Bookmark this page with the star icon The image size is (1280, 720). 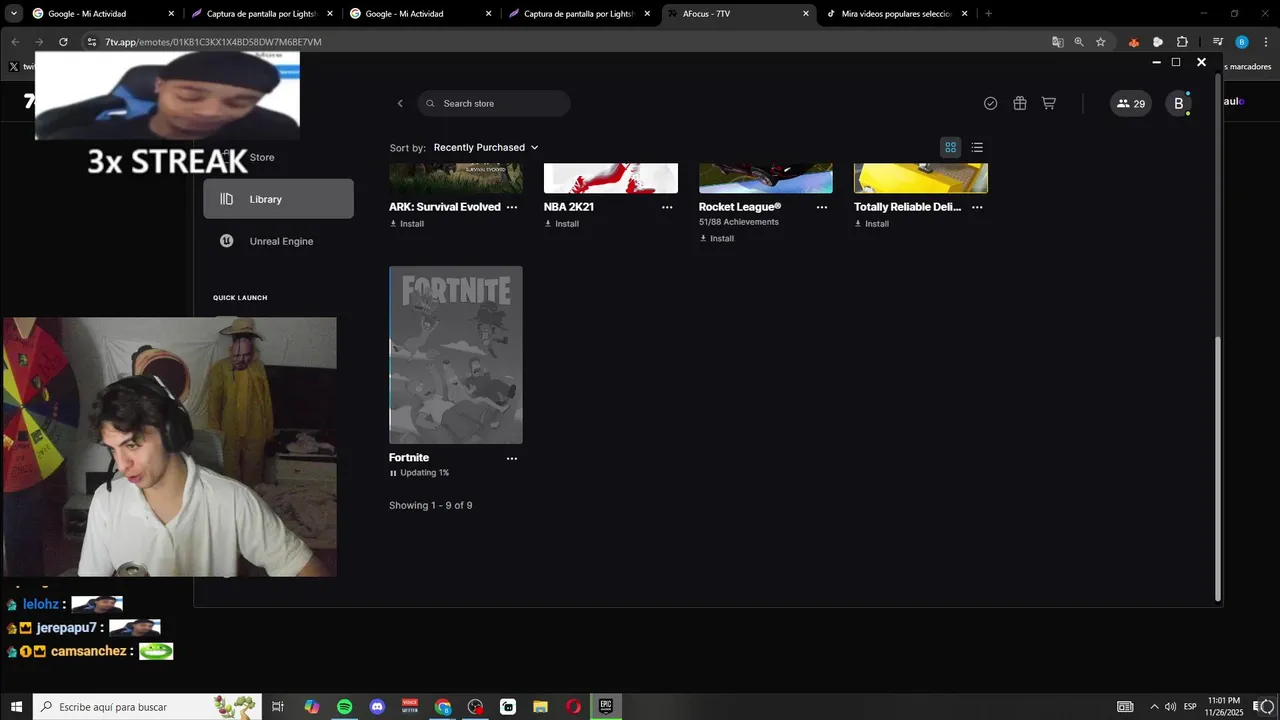(x=1101, y=42)
